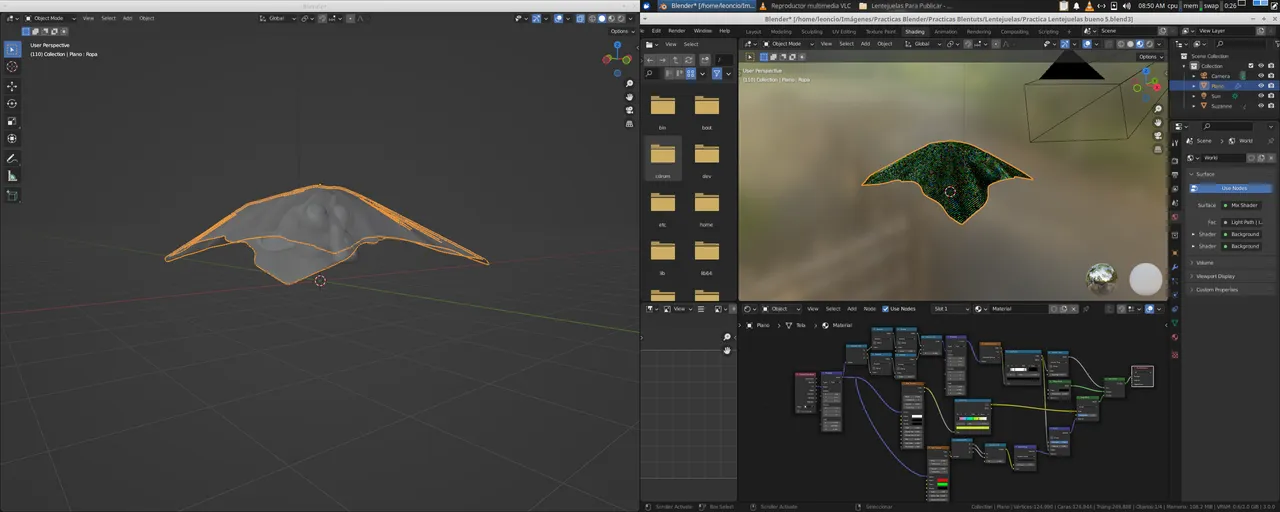Open Slot 1 dropdown in node editor
This screenshot has height=512, width=1280.
click(x=950, y=309)
